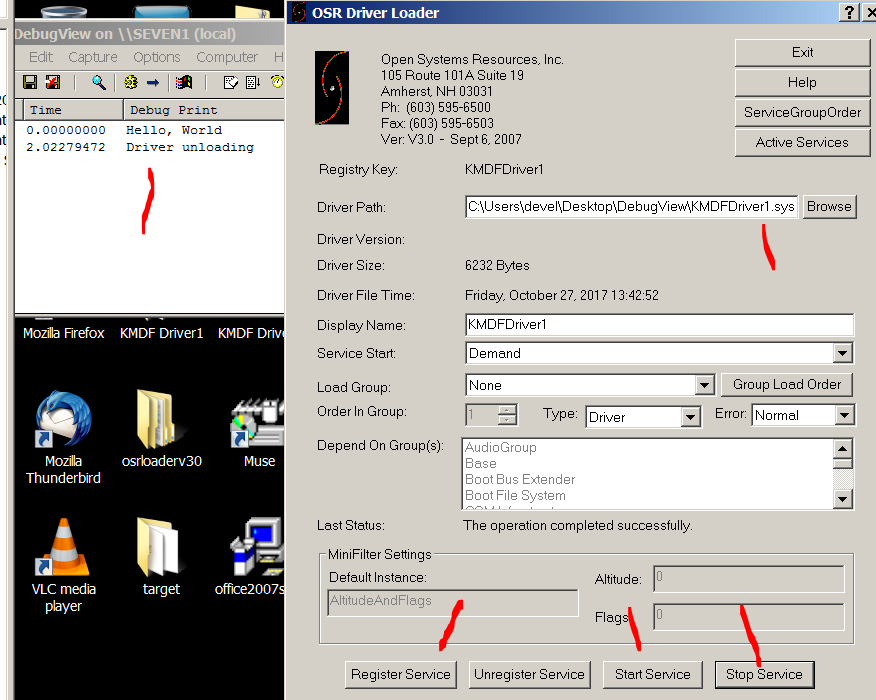Open the Capture menu in DebugView

tap(93, 57)
